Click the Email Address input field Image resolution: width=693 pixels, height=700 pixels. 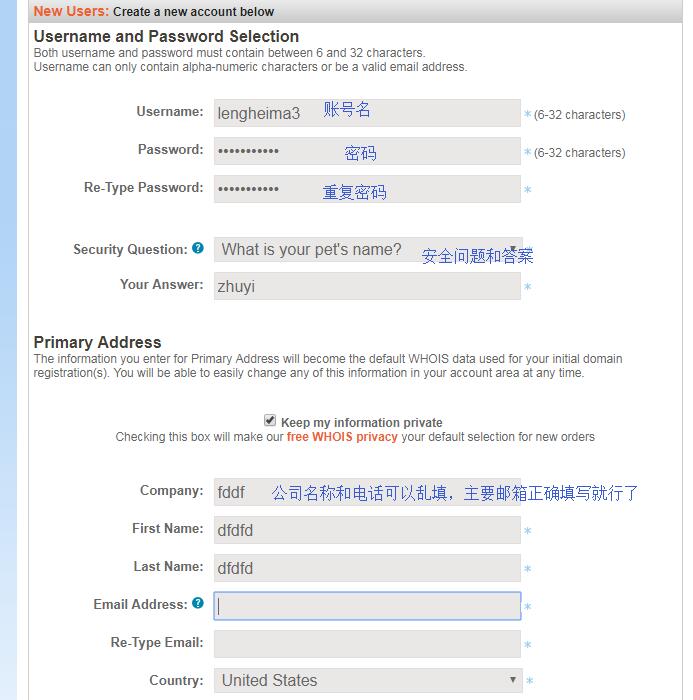pos(367,605)
